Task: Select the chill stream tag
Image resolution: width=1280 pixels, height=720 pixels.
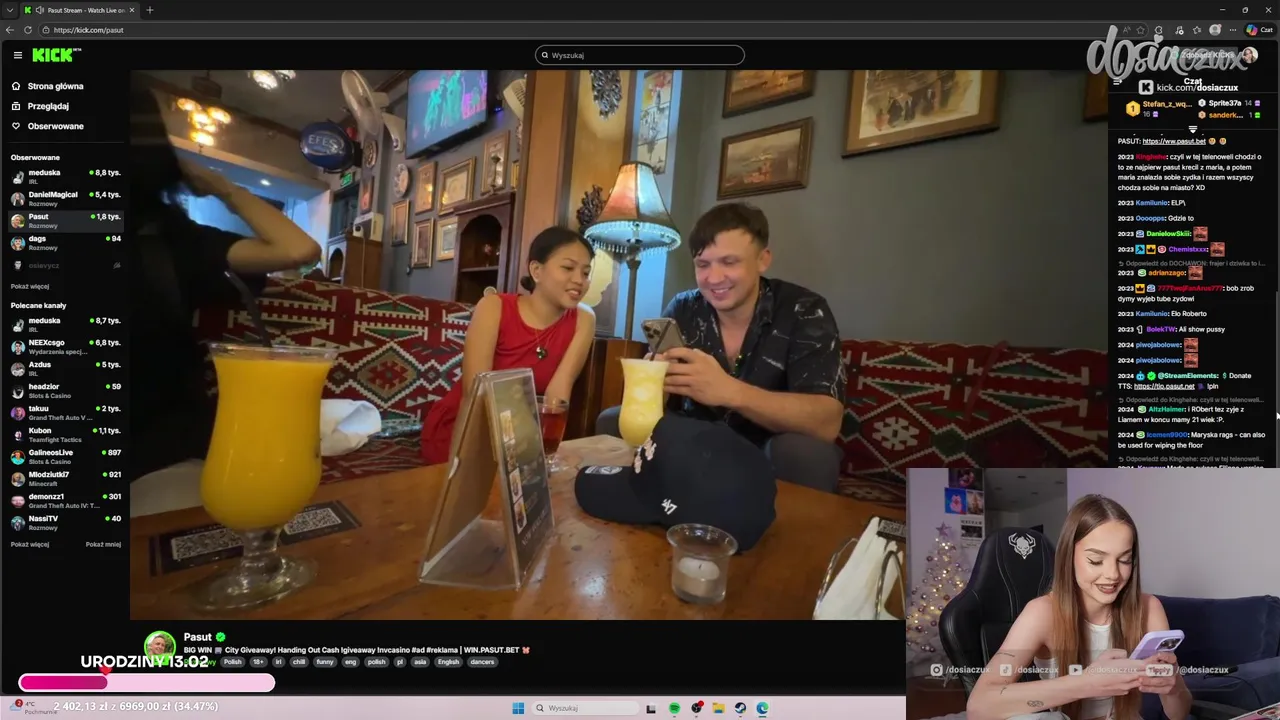Action: click(298, 662)
